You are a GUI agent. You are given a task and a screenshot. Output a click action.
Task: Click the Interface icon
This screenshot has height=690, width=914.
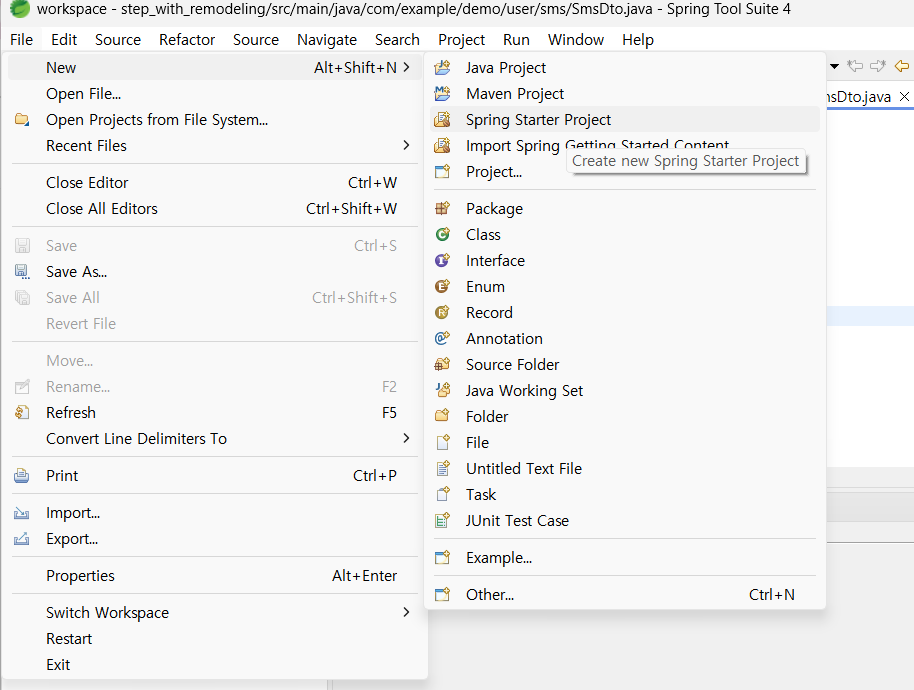click(442, 260)
